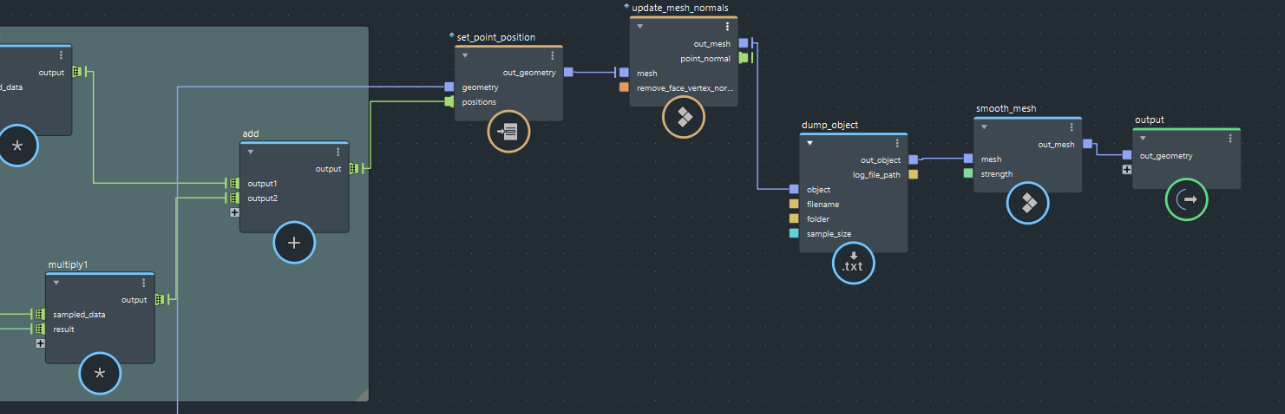The image size is (1285, 414).
Task: Select the update_mesh_normals node title
Action: click(x=680, y=8)
